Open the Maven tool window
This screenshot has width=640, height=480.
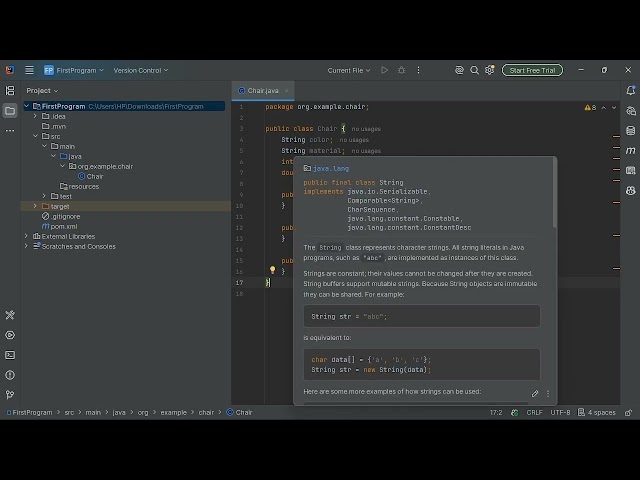pyautogui.click(x=631, y=151)
